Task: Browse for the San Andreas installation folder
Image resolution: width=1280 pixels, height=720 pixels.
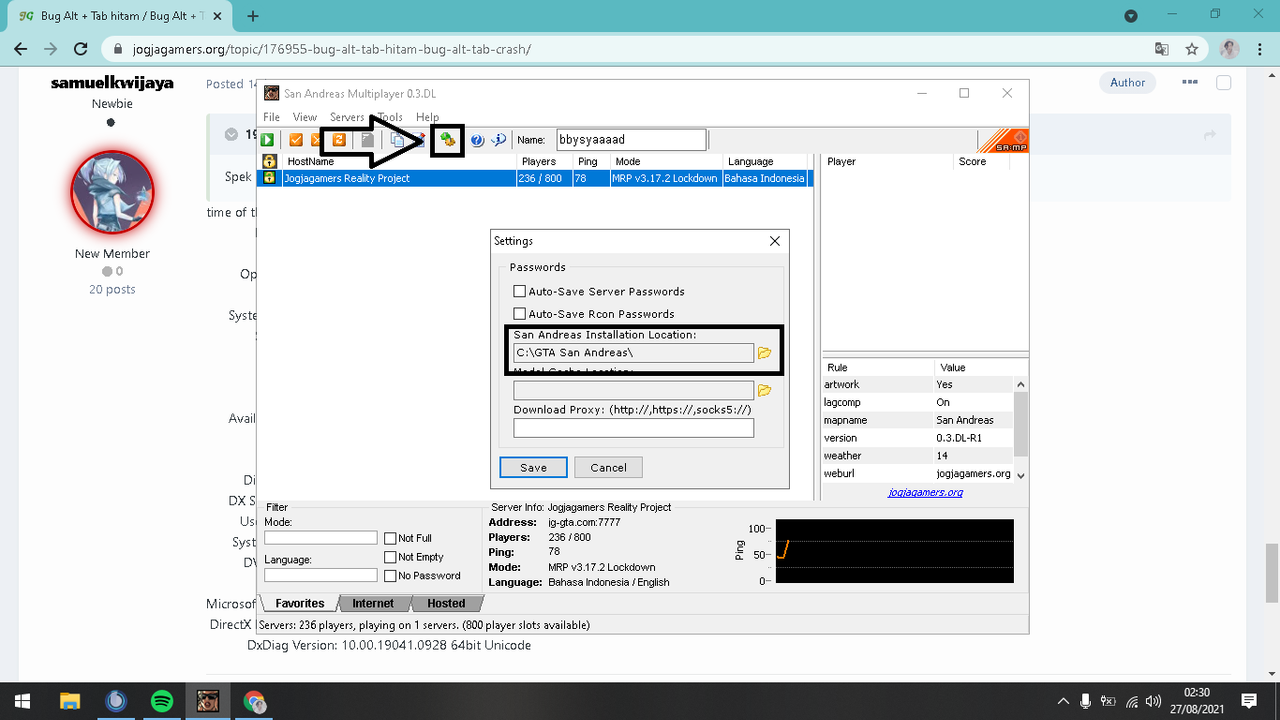Action: (765, 353)
